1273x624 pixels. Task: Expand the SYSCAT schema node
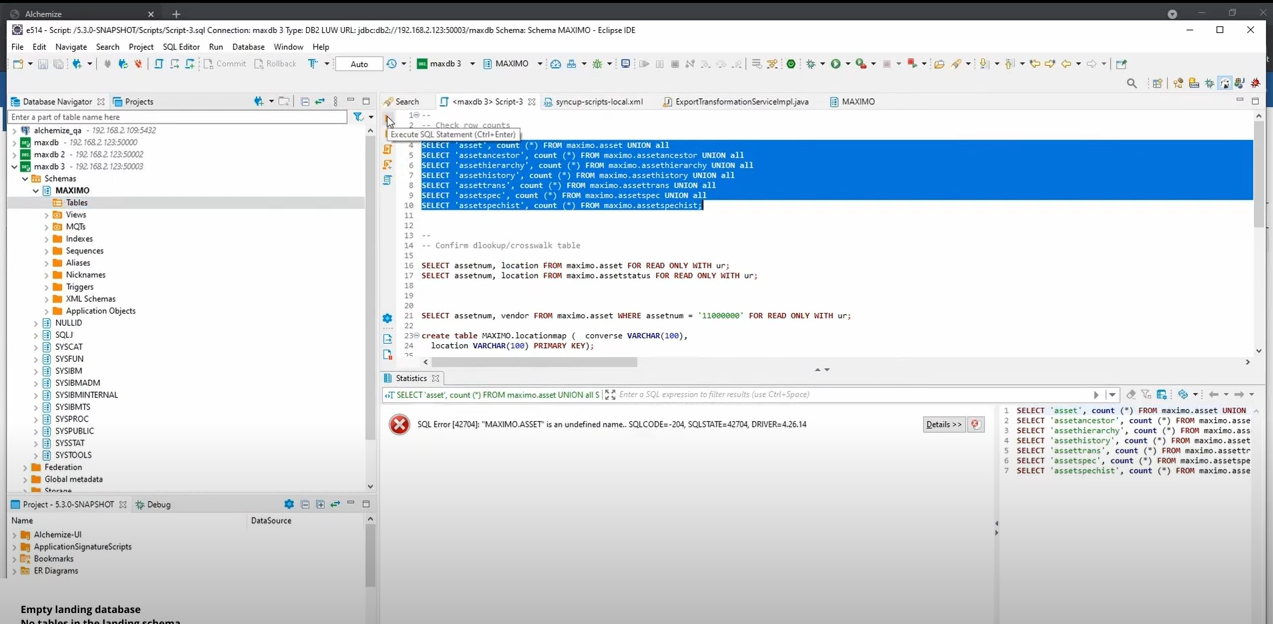[36, 347]
